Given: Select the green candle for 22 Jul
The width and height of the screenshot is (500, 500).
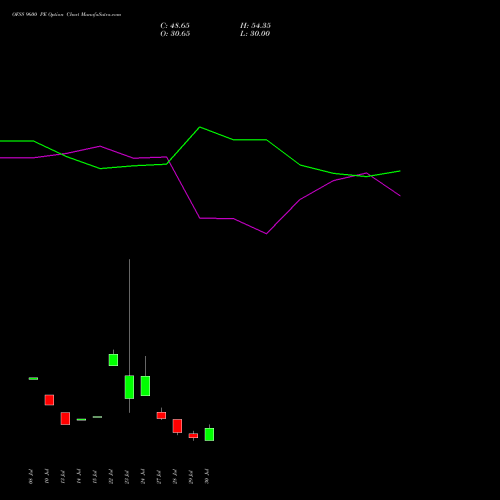Looking at the screenshot, I should pos(113,360).
